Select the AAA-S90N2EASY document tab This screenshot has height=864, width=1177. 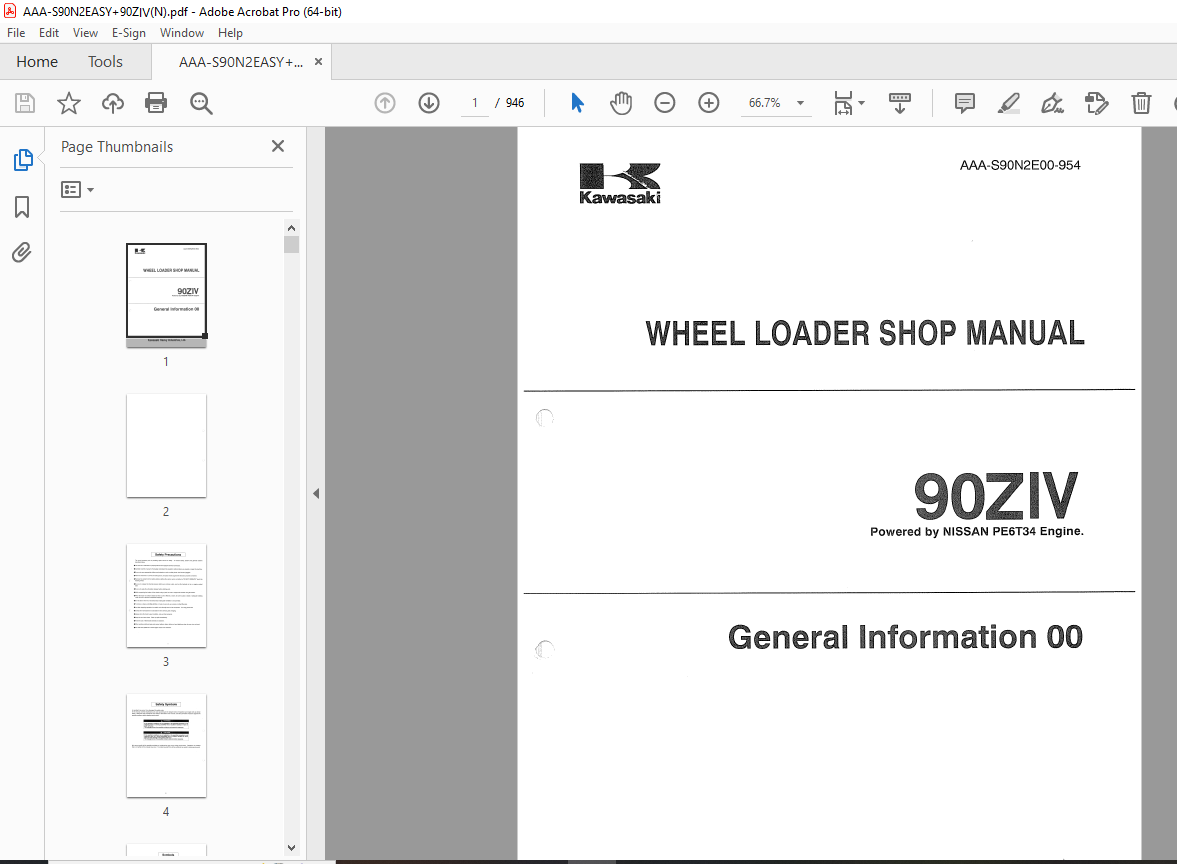(241, 62)
